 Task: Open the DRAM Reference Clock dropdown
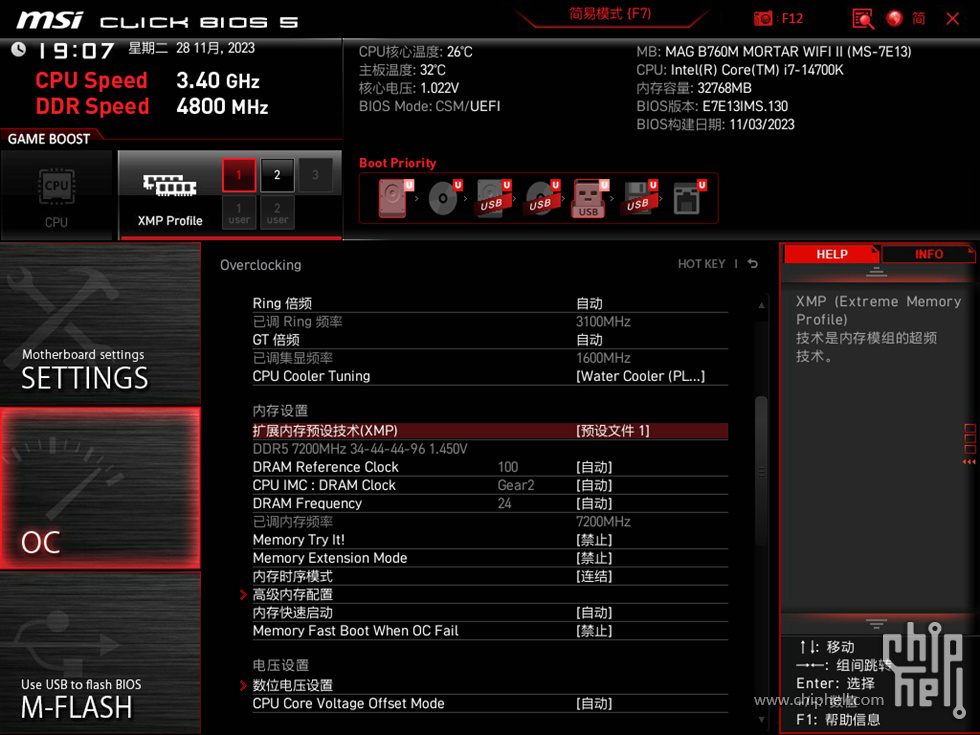tap(490, 467)
